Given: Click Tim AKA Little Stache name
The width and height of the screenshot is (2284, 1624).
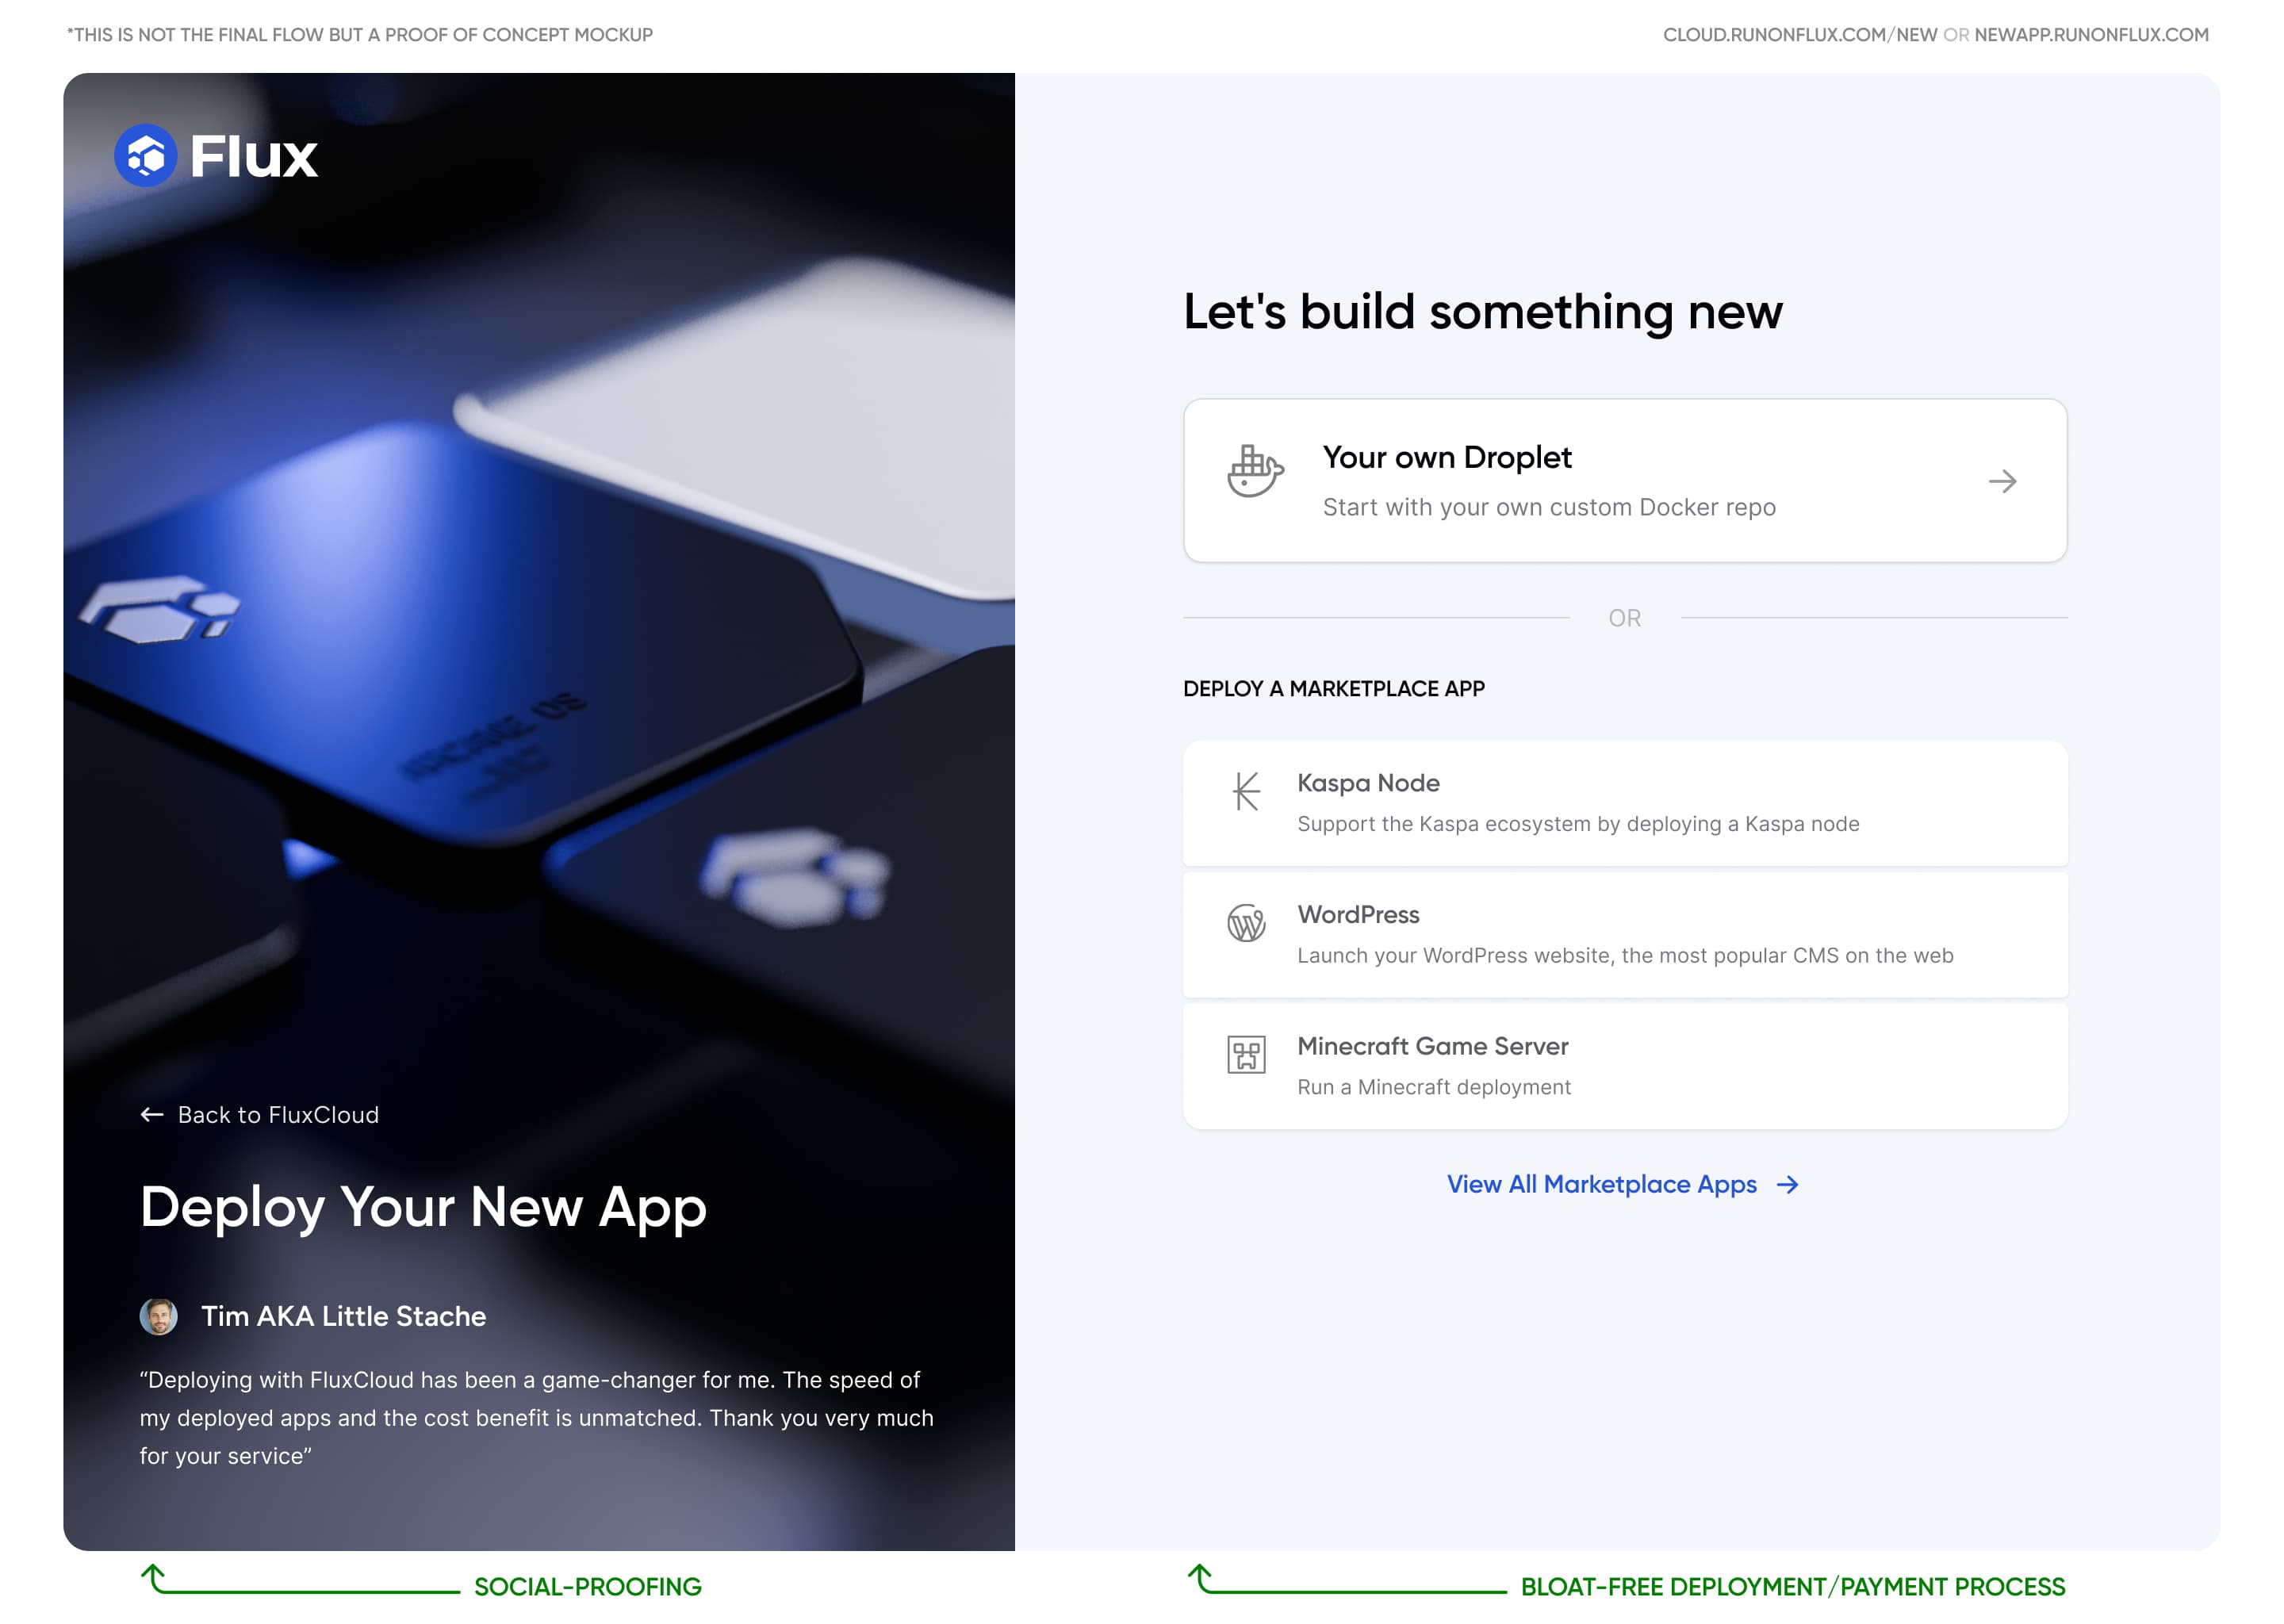Looking at the screenshot, I should click(x=343, y=1316).
